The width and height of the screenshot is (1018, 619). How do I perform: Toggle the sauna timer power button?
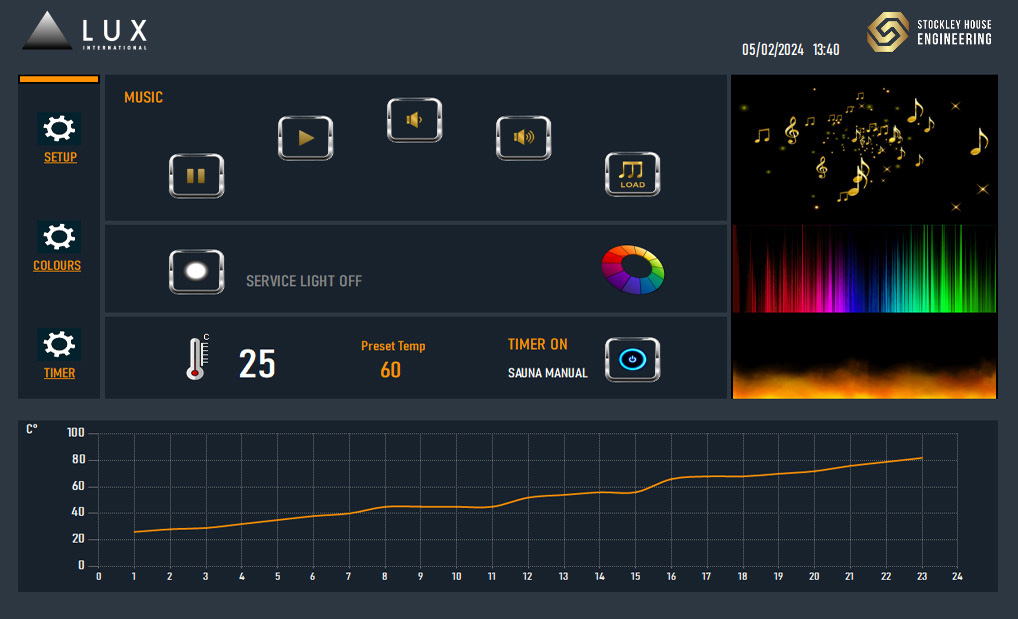point(632,360)
